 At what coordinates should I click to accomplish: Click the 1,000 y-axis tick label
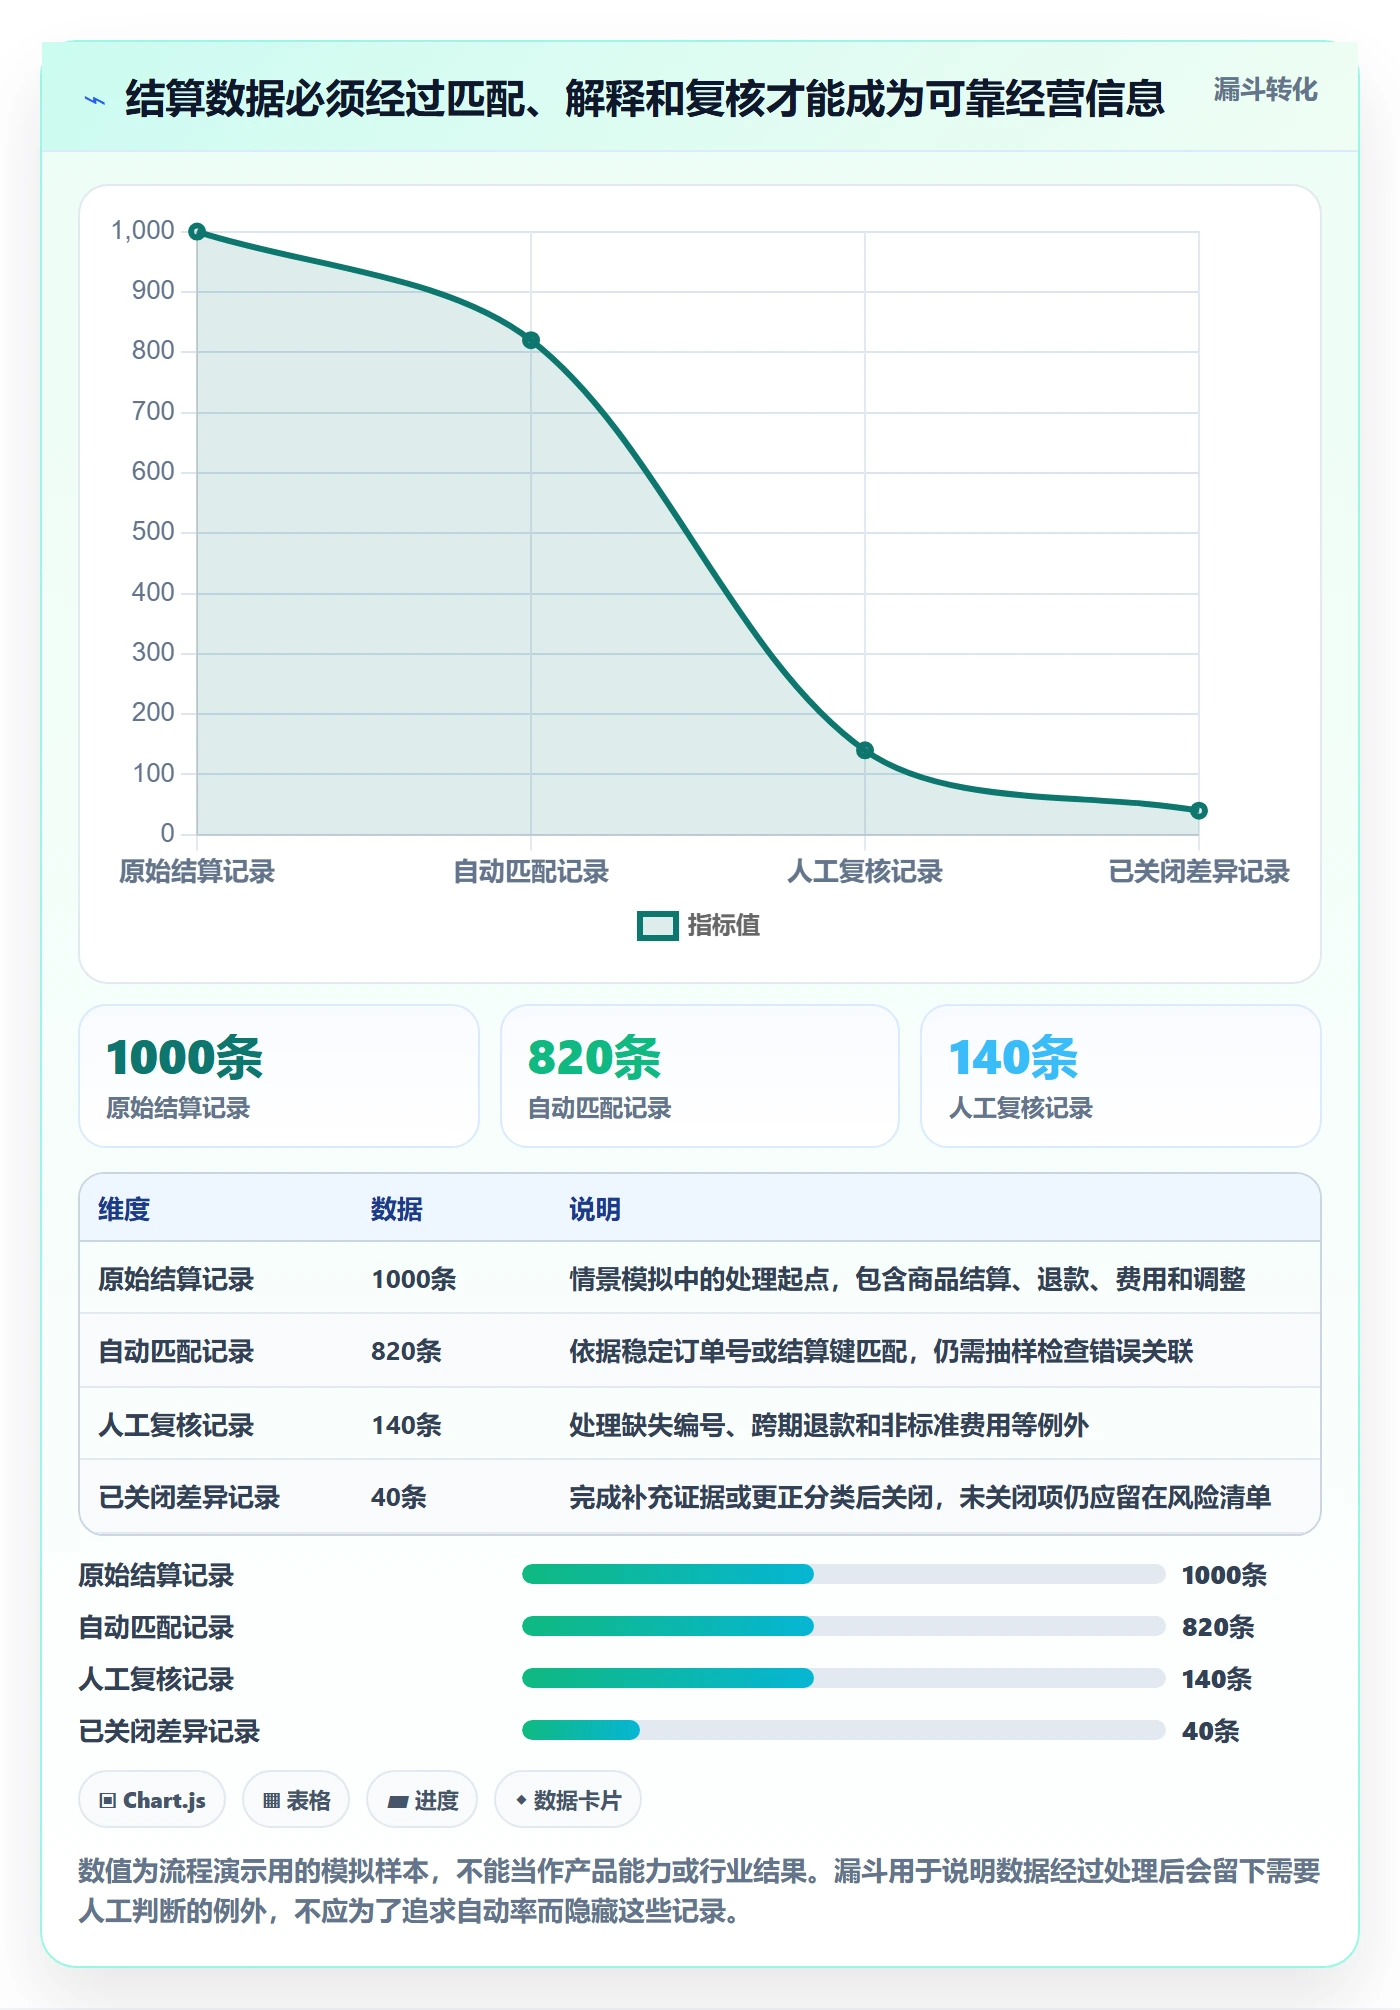pyautogui.click(x=143, y=231)
